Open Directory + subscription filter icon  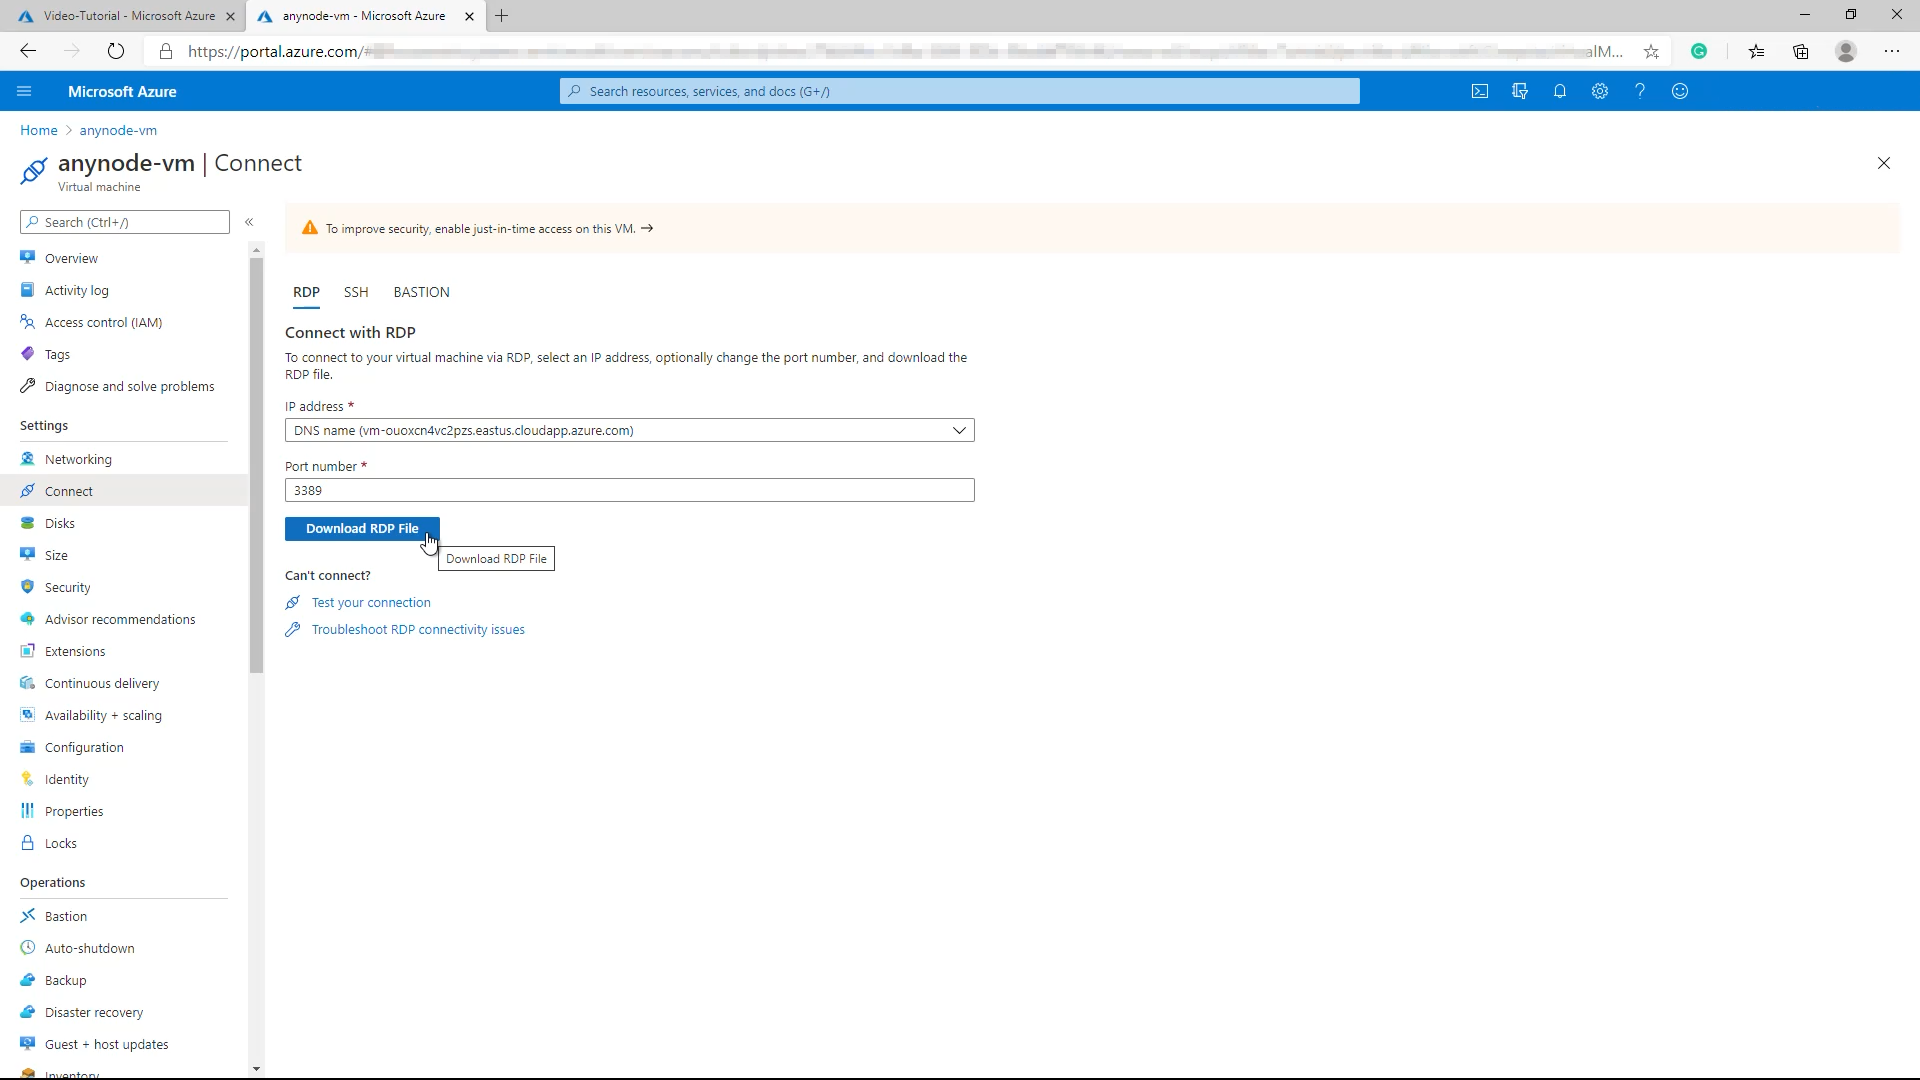click(x=1520, y=91)
